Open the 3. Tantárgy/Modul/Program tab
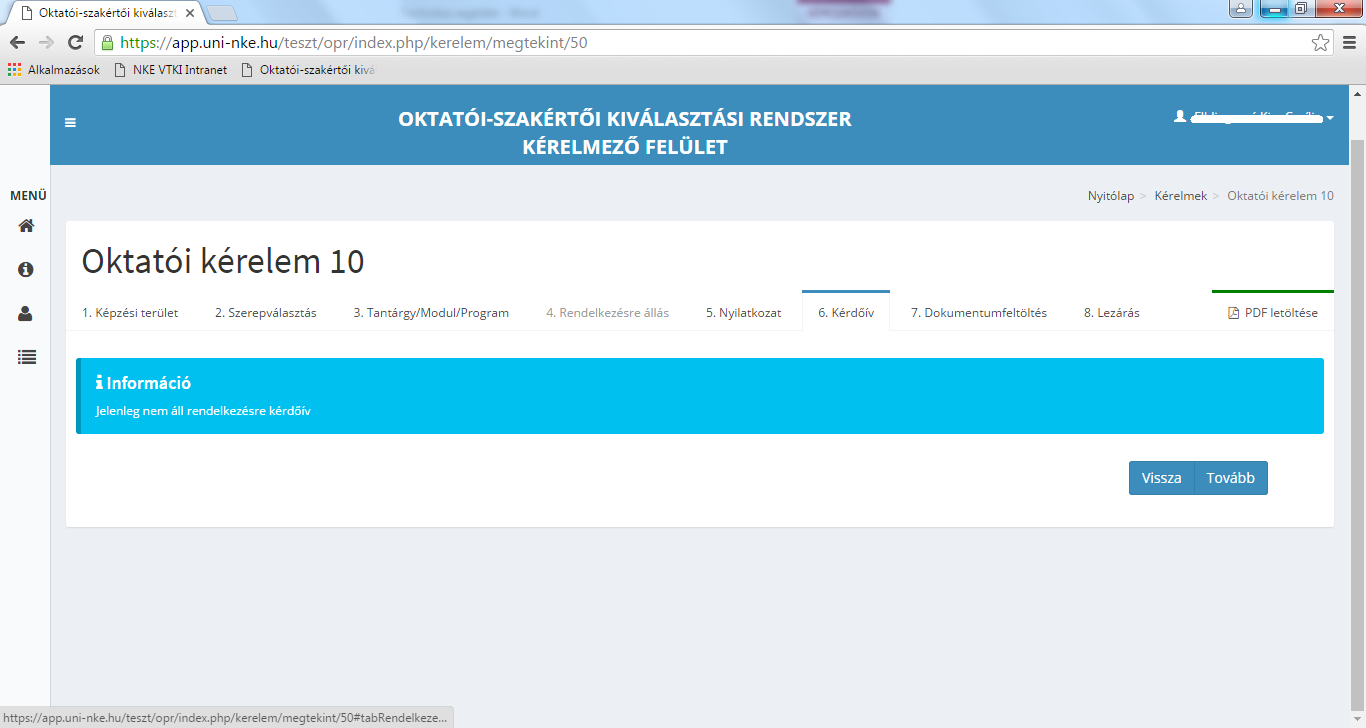1366x728 pixels. 431,313
